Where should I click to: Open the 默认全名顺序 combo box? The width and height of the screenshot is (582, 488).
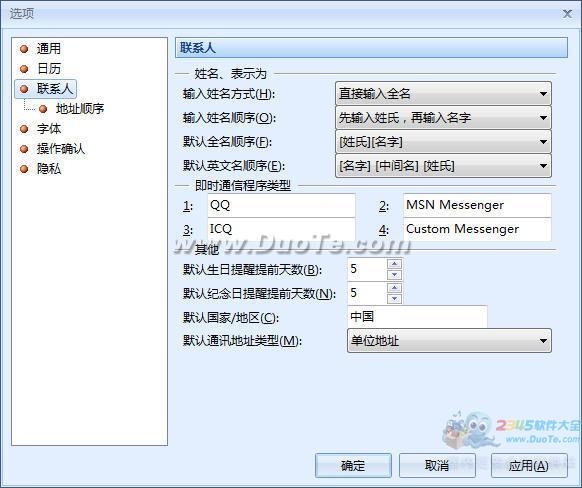pyautogui.click(x=443, y=142)
